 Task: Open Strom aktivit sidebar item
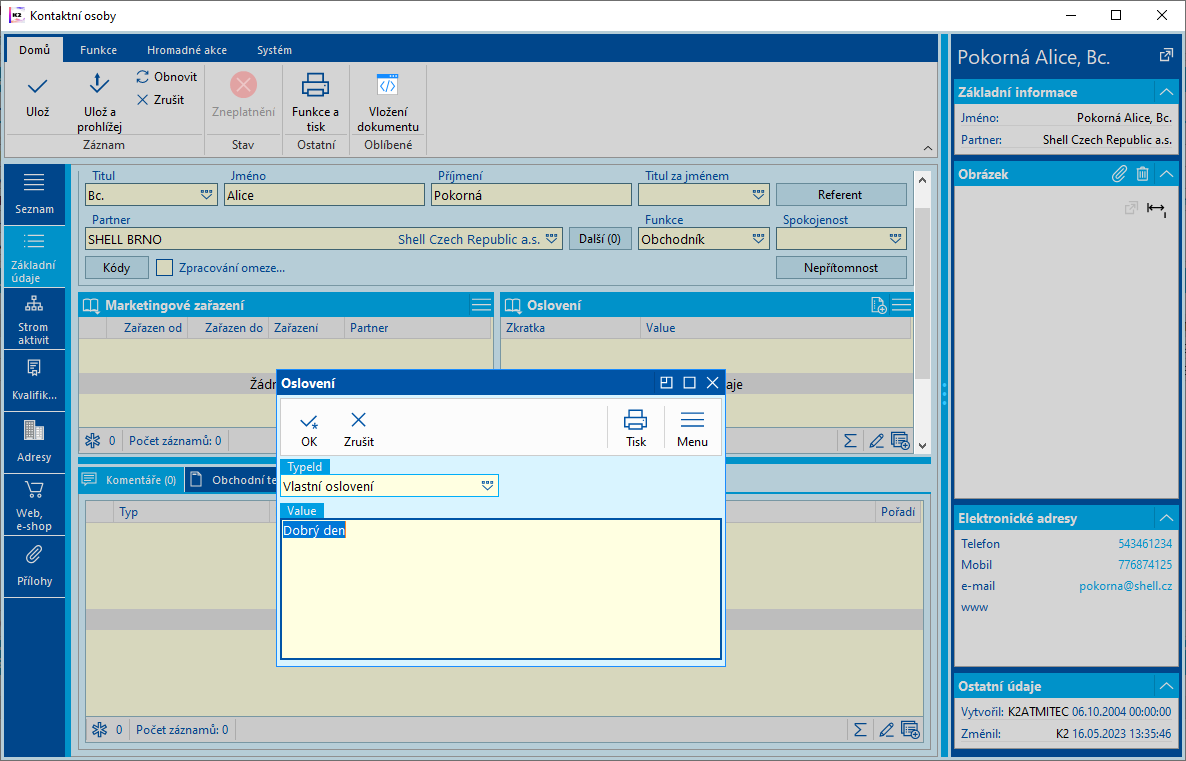[x=34, y=318]
